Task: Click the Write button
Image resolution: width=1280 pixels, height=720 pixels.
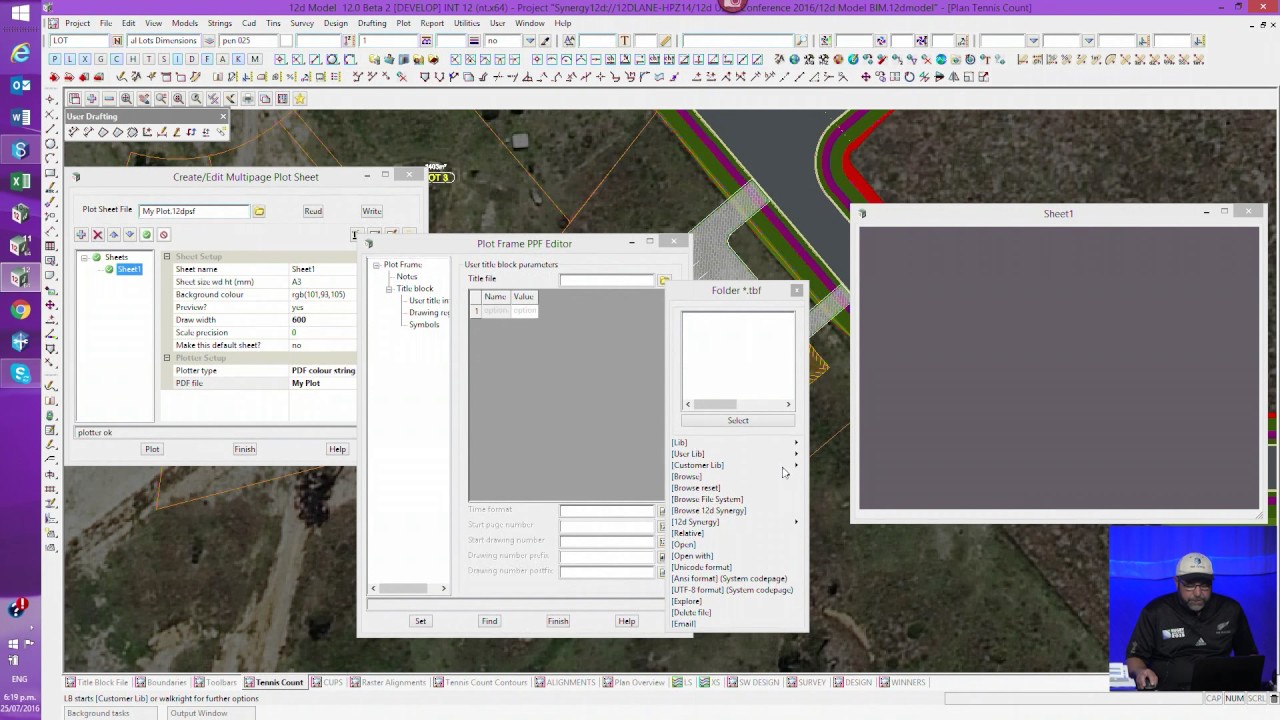Action: [x=372, y=211]
